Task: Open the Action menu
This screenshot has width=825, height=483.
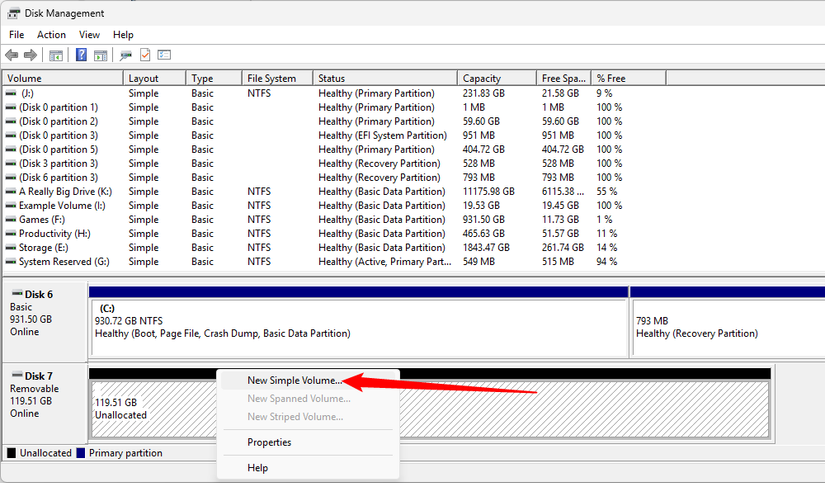Action: coord(51,35)
